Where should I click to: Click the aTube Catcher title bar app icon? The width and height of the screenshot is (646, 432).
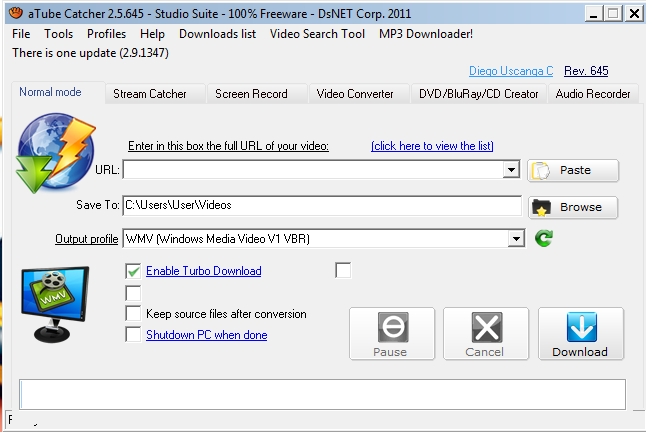click(x=16, y=13)
